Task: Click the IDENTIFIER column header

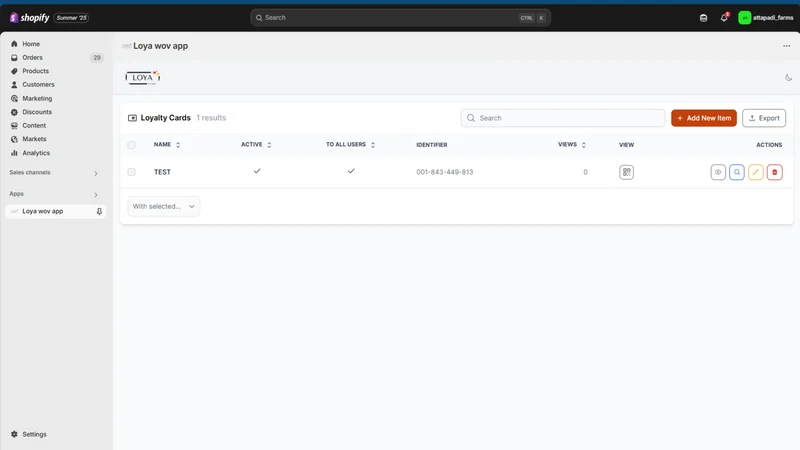Action: (432, 145)
